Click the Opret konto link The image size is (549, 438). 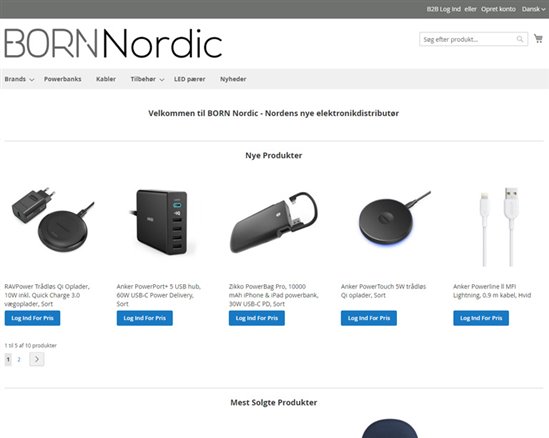(498, 9)
